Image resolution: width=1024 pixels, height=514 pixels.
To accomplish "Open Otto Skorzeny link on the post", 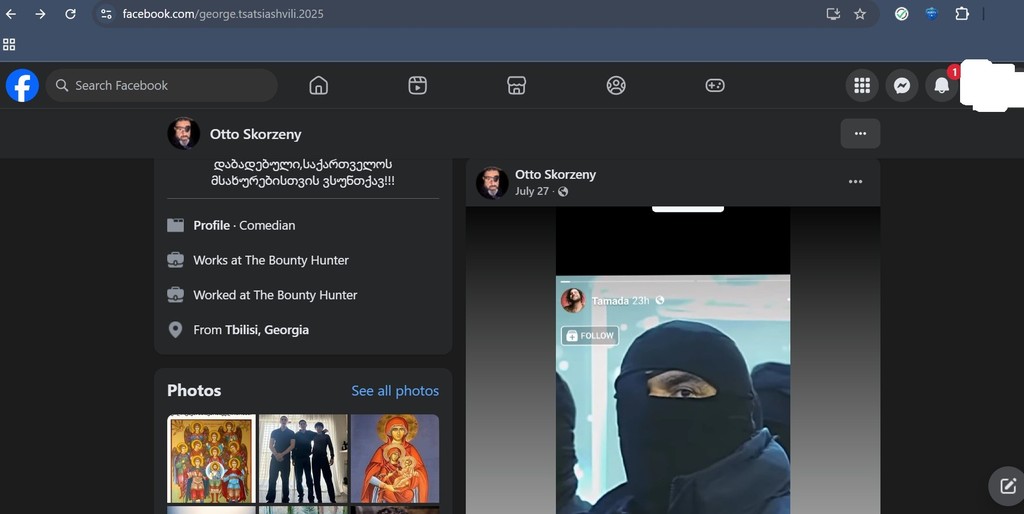I will click(x=555, y=174).
